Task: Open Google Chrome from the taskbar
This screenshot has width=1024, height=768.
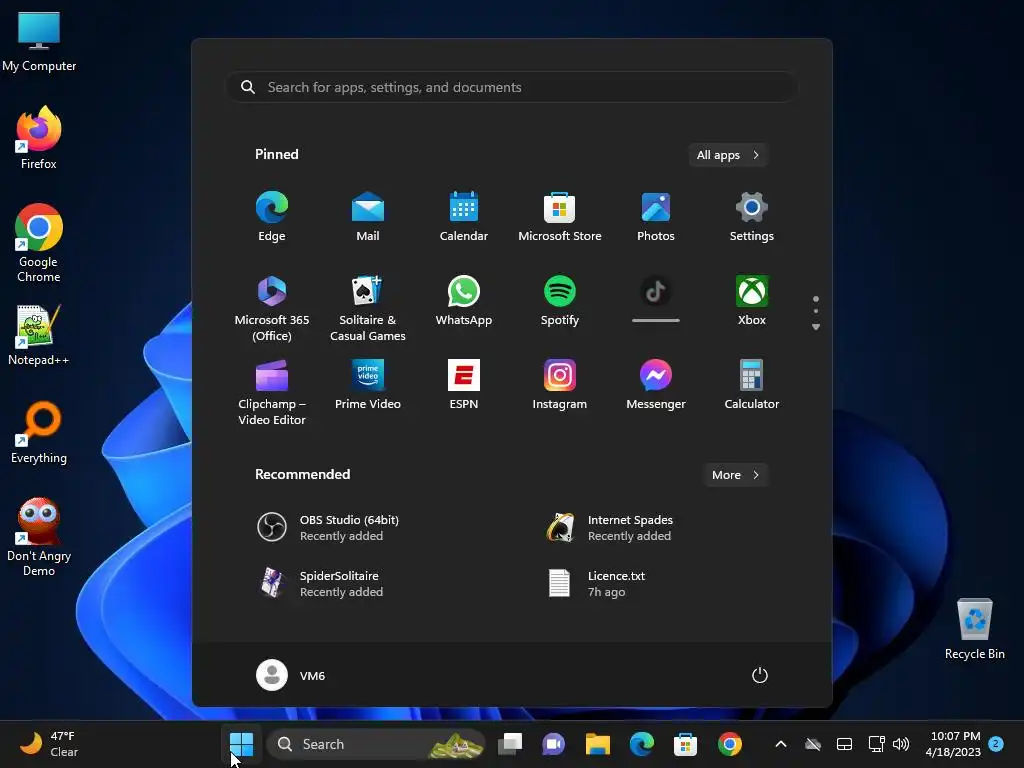Action: coord(729,744)
